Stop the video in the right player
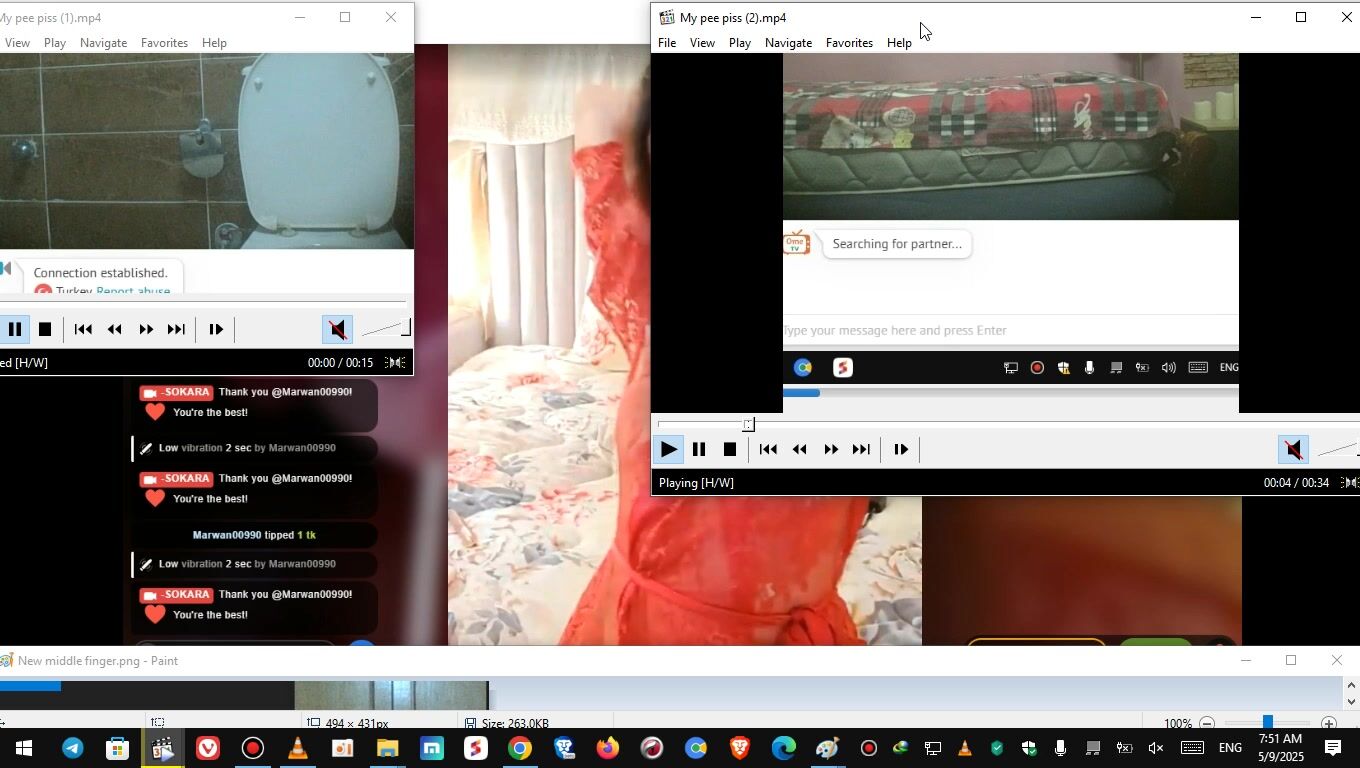Image resolution: width=1360 pixels, height=768 pixels. coord(730,450)
